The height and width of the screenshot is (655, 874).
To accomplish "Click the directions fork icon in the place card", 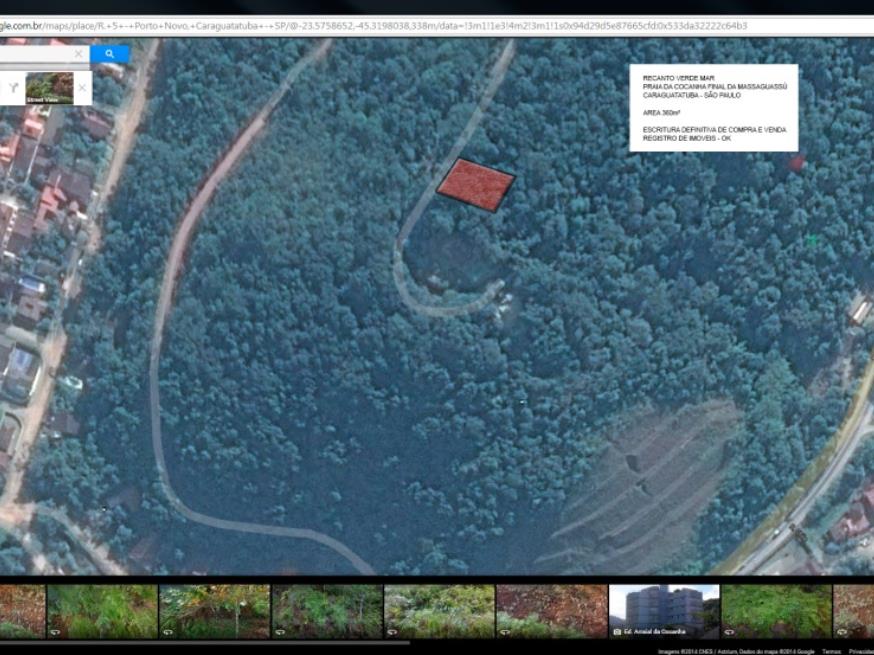I will (x=13, y=88).
